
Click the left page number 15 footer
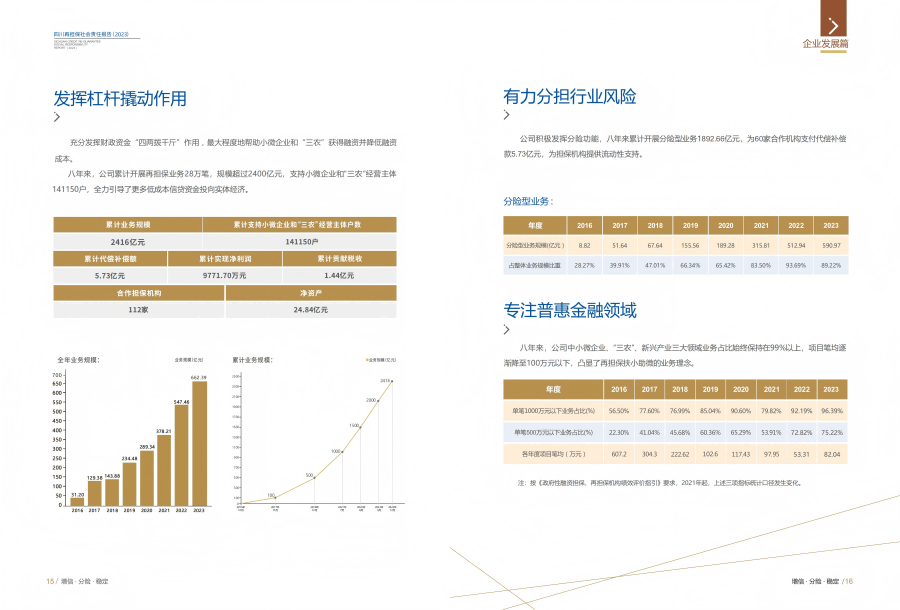point(49,581)
